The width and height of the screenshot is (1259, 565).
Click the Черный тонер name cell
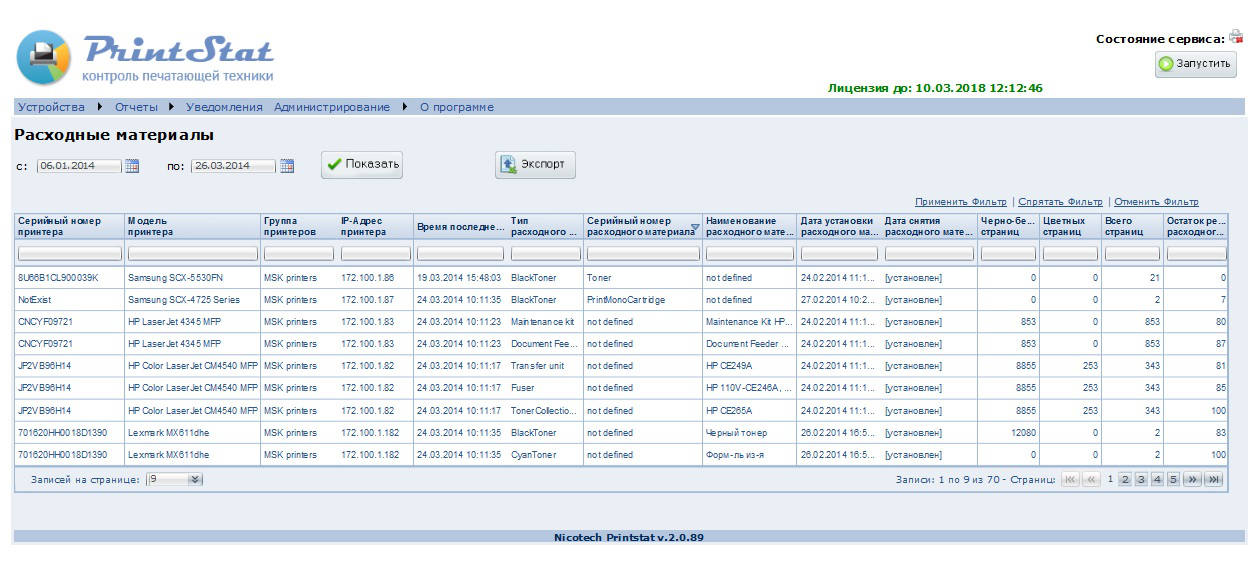click(x=736, y=432)
